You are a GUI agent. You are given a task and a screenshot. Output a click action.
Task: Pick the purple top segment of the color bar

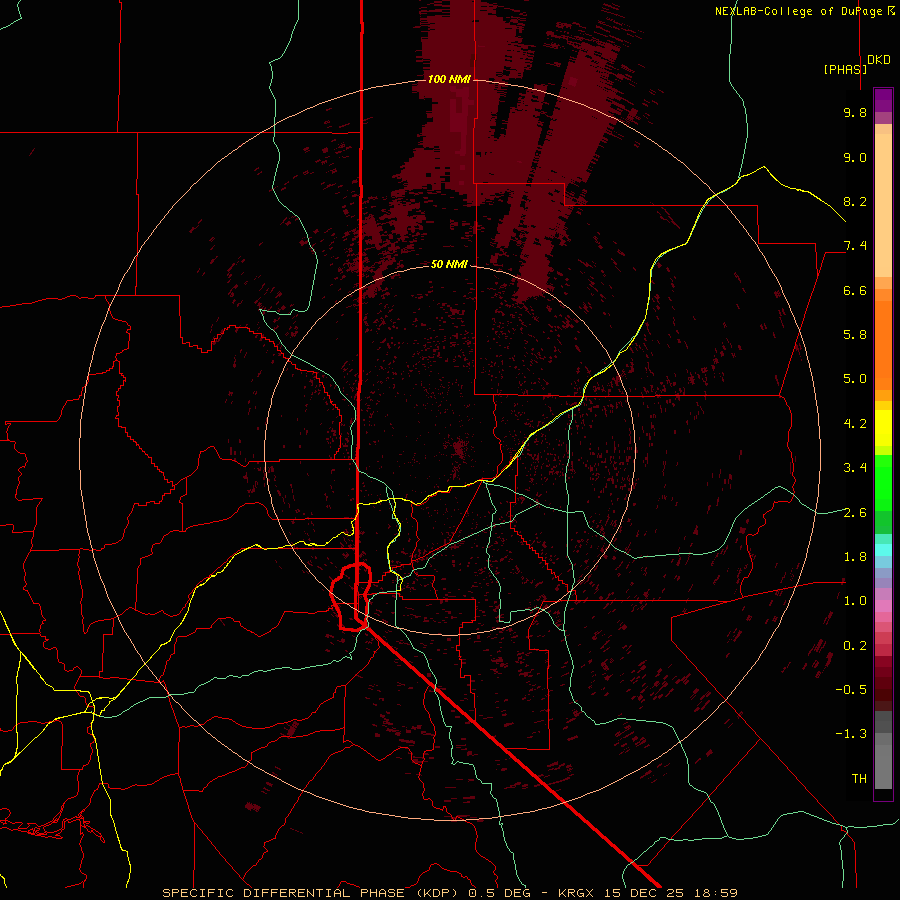[883, 100]
